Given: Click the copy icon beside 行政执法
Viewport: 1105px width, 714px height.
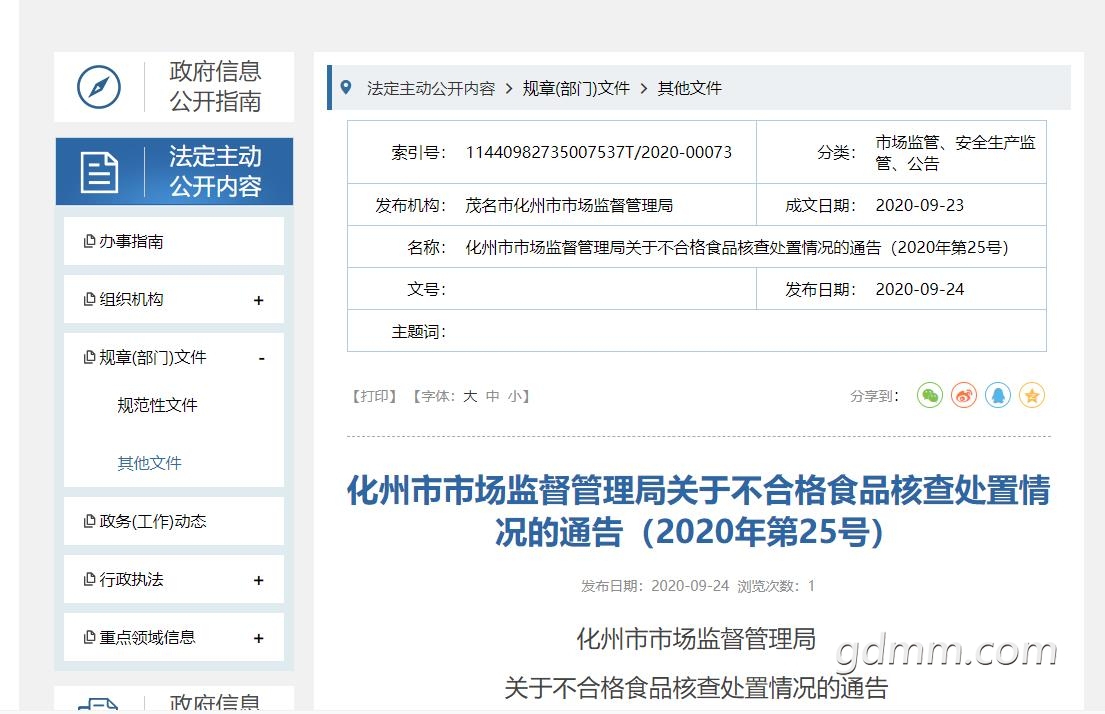Looking at the screenshot, I should point(89,579).
